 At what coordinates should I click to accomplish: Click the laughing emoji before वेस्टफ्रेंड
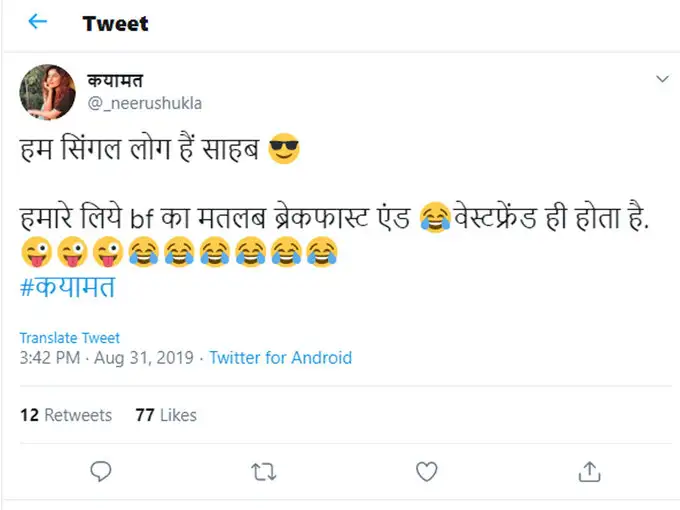435,217
